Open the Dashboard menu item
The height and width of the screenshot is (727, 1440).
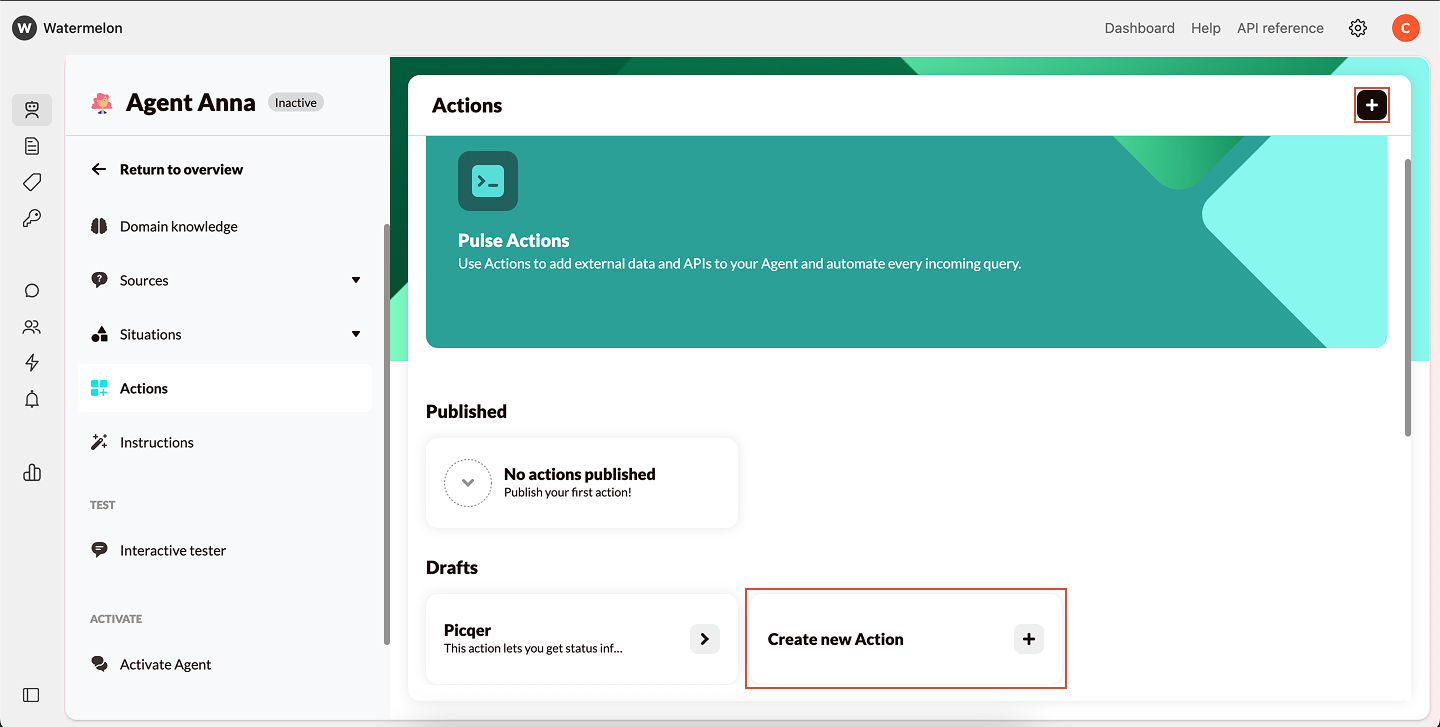tap(1139, 28)
